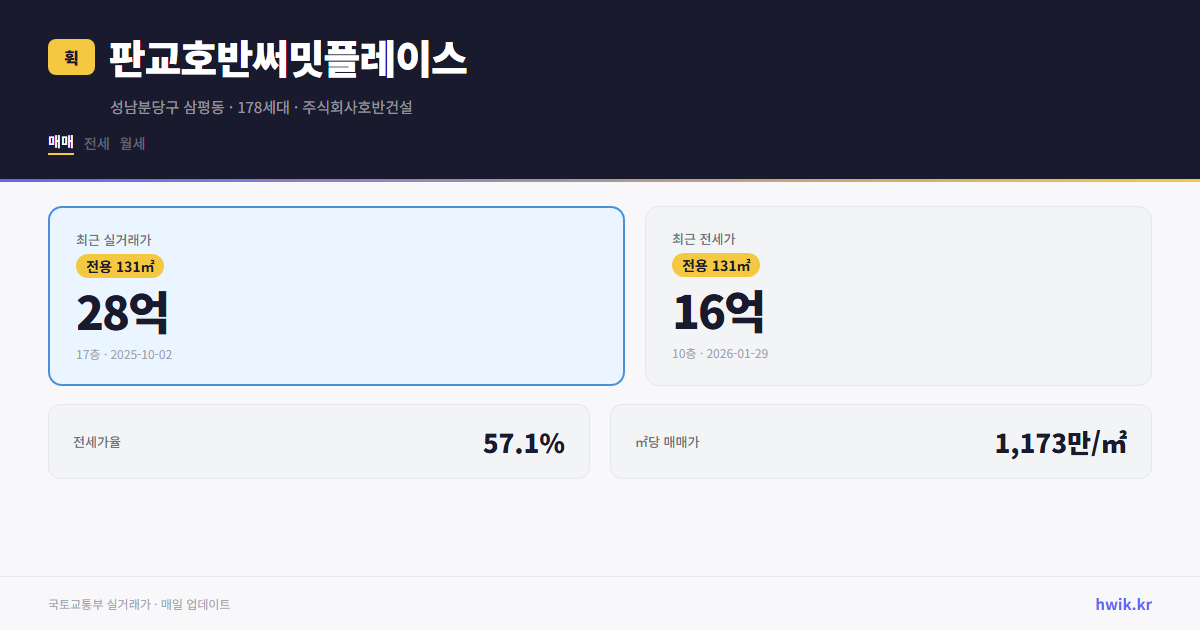
Task: Select the 전용 131㎡ badge on sale card
Action: click(x=121, y=266)
